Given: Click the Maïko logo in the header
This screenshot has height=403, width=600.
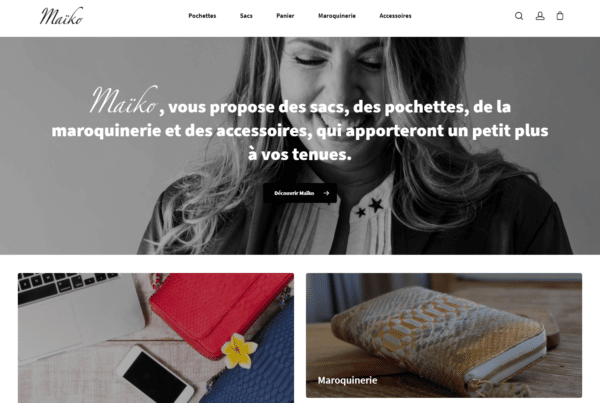Looking at the screenshot, I should point(61,16).
